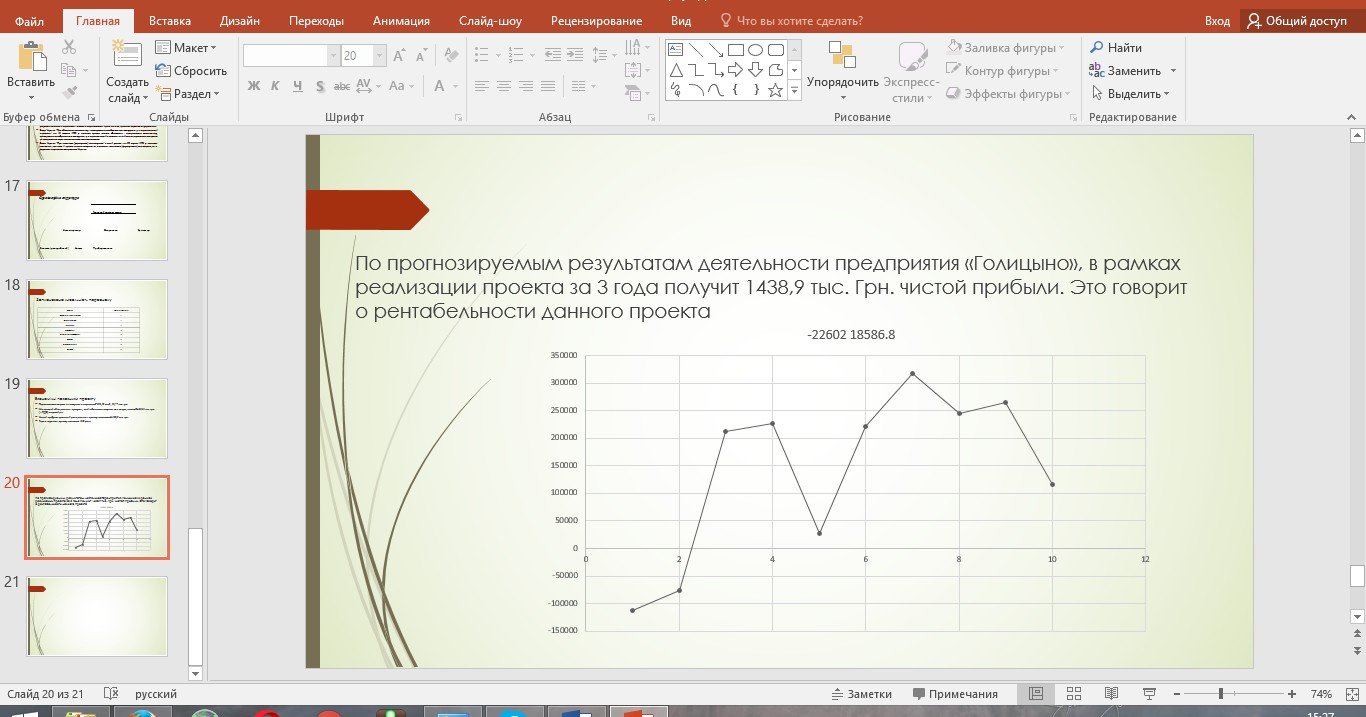Screen dimensions: 1366x717
Task: Click the Общий доступ button
Action: click(x=1297, y=21)
